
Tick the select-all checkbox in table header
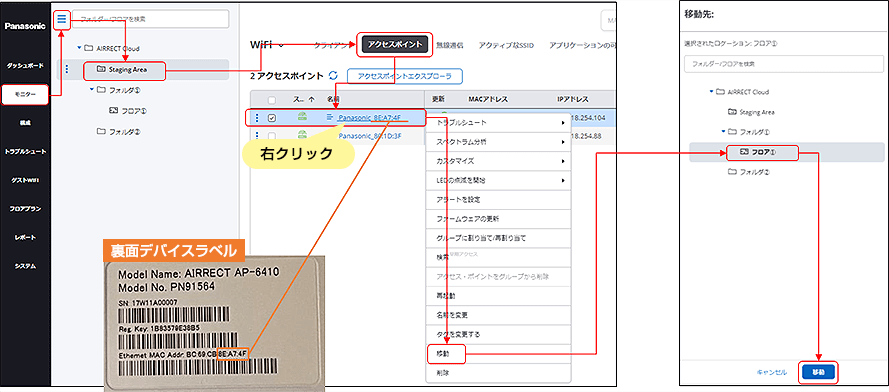(x=272, y=100)
